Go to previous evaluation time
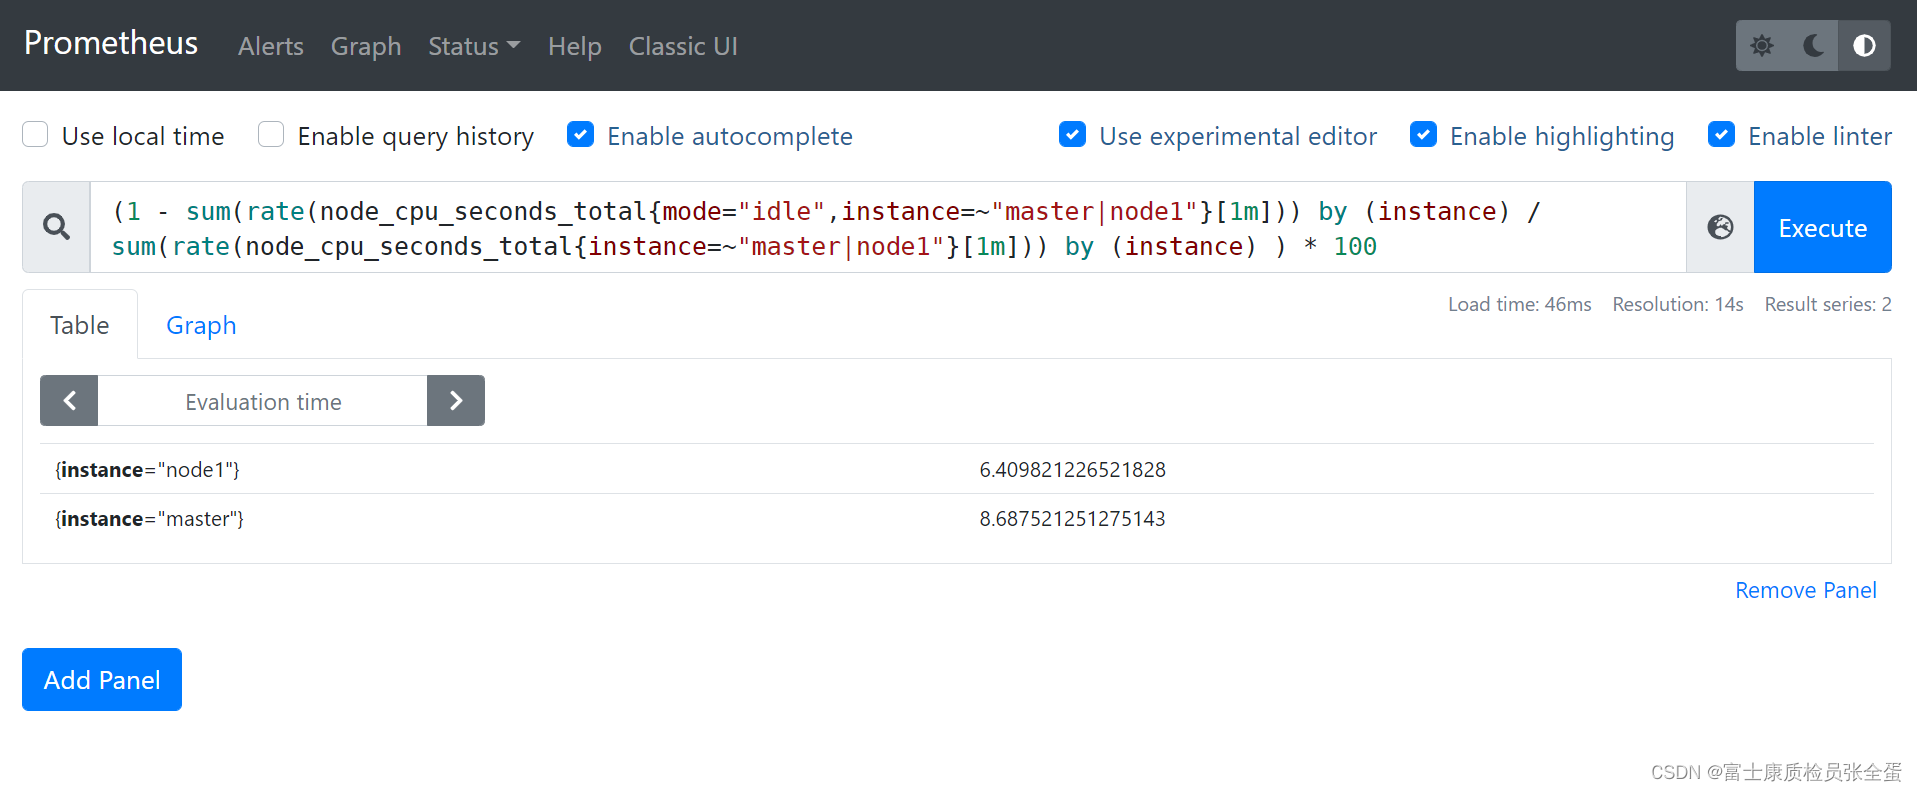This screenshot has width=1917, height=792. point(69,401)
